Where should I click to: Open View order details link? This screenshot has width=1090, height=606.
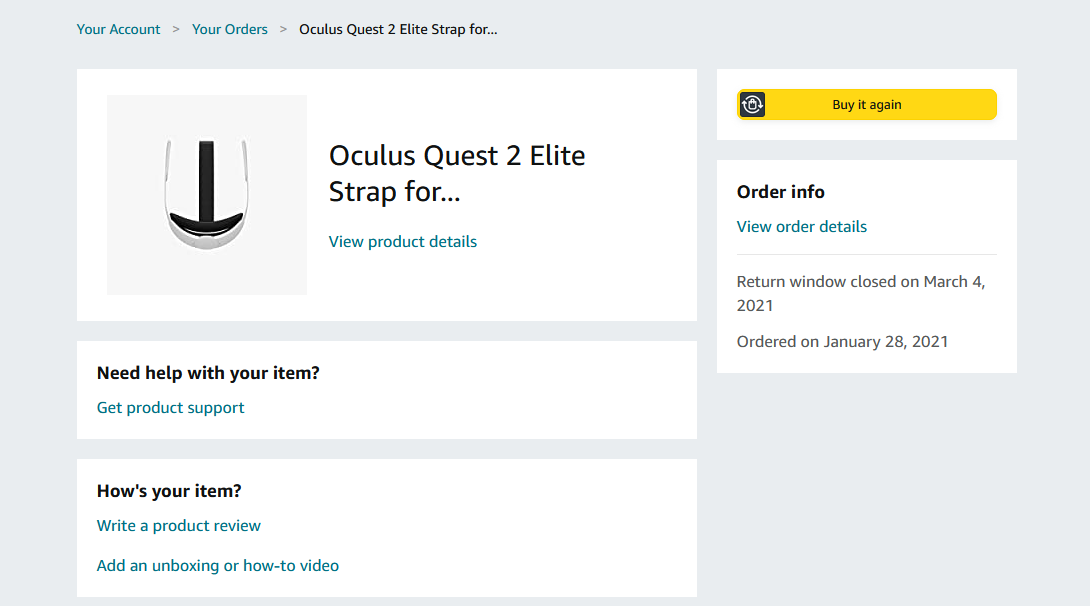802,227
